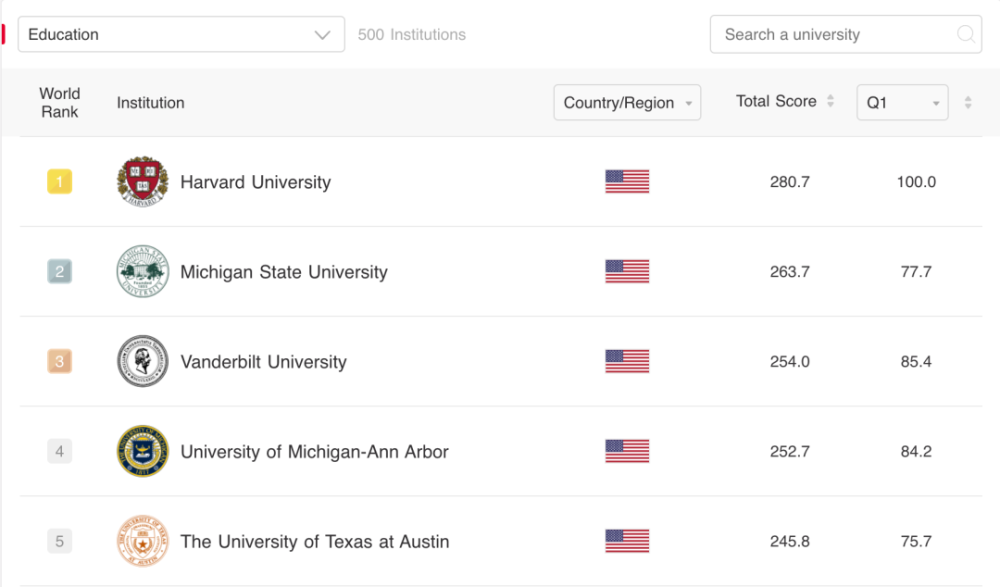This screenshot has width=1000, height=587.
Task: Click the Harvard University crest logo
Action: pyautogui.click(x=142, y=182)
